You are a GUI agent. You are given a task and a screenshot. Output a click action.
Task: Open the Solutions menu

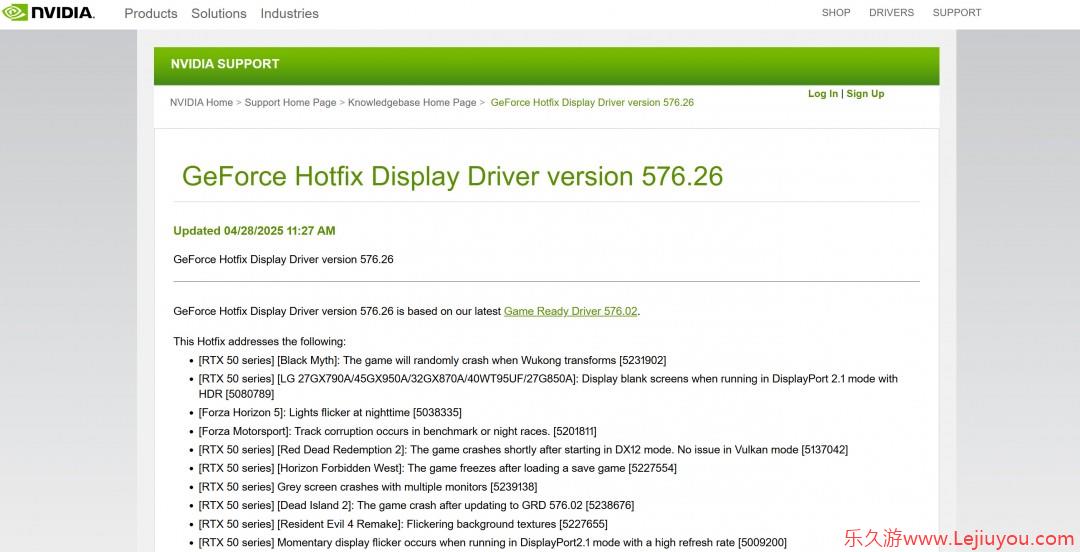pos(218,13)
